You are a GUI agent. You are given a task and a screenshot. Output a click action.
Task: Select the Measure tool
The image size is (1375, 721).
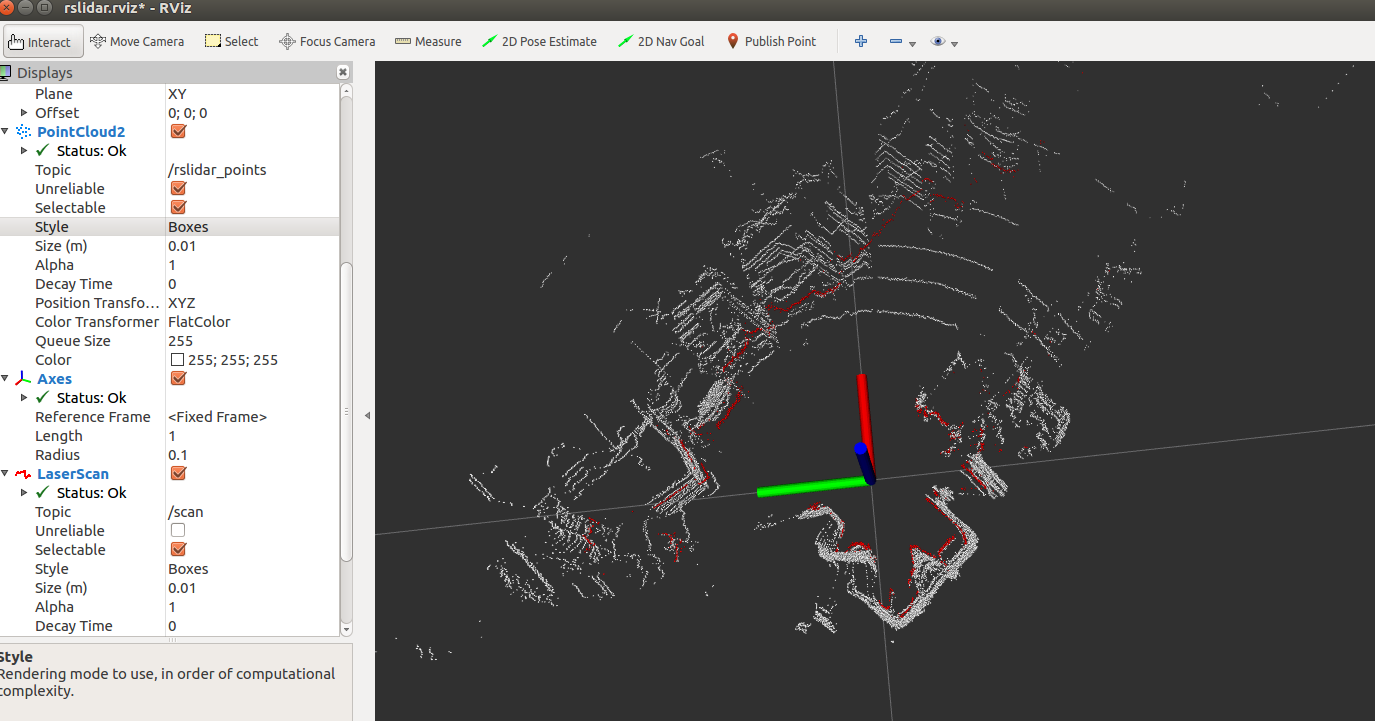(428, 41)
